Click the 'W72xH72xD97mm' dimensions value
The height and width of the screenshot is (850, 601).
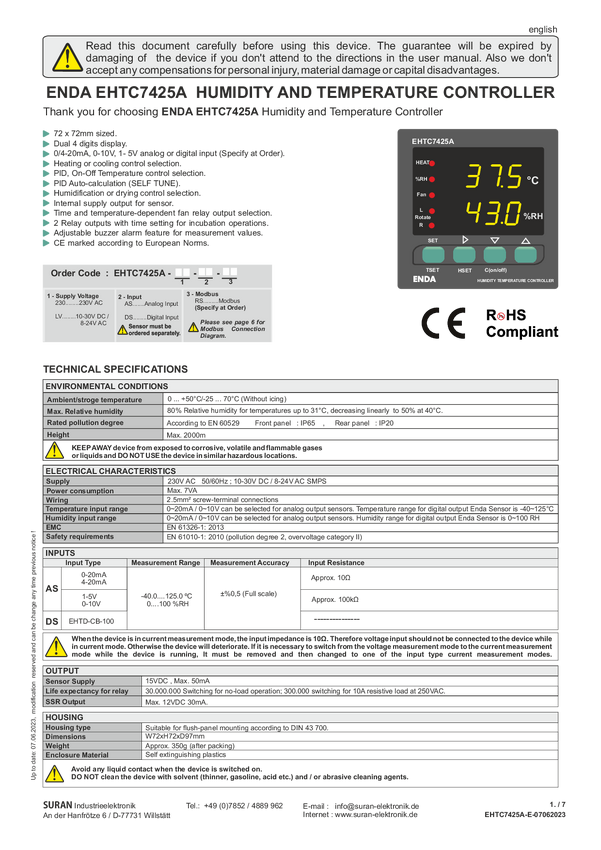pos(175,736)
